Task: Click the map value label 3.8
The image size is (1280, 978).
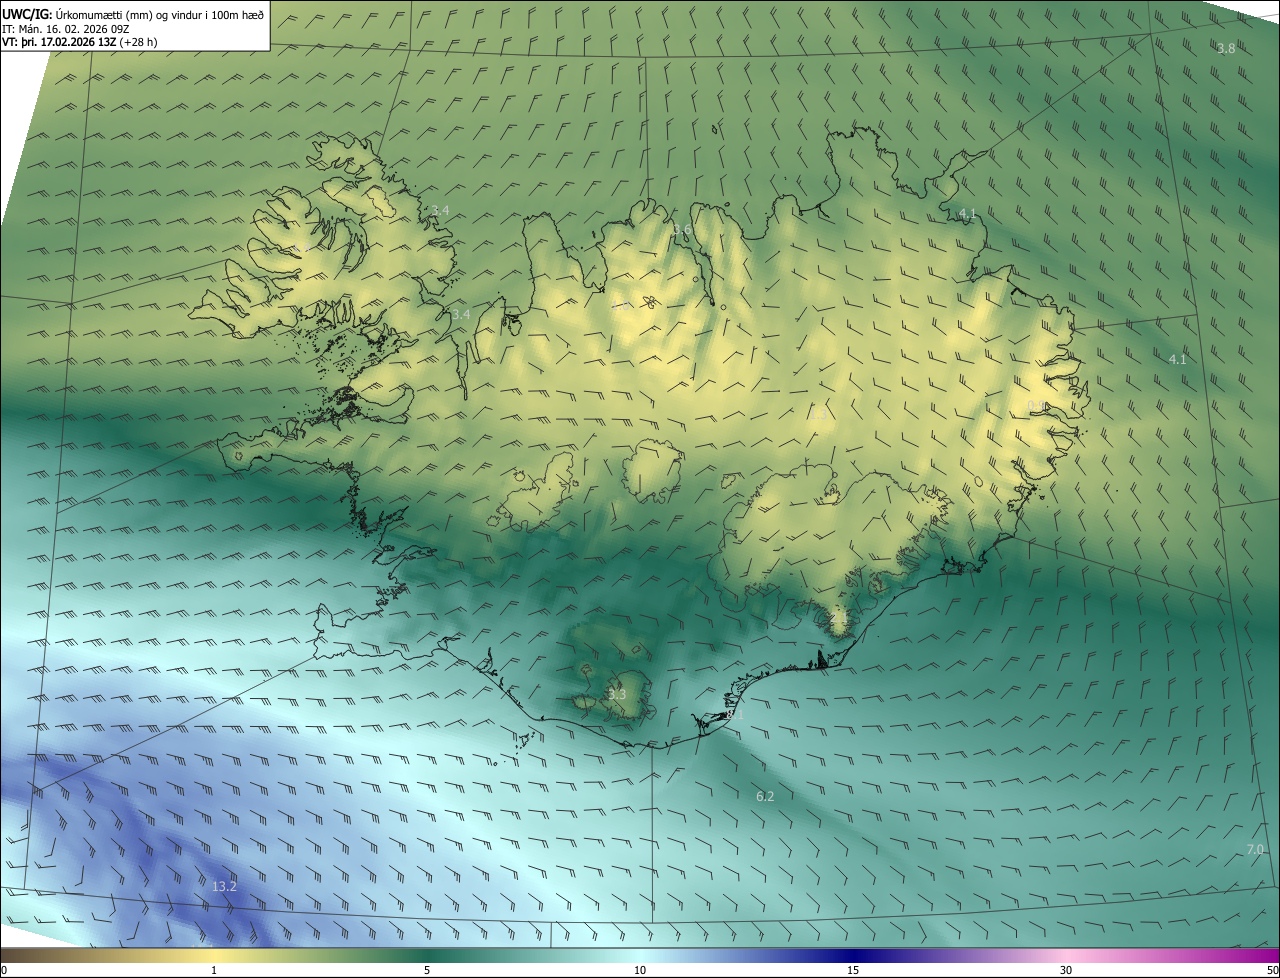Action: tap(1226, 48)
